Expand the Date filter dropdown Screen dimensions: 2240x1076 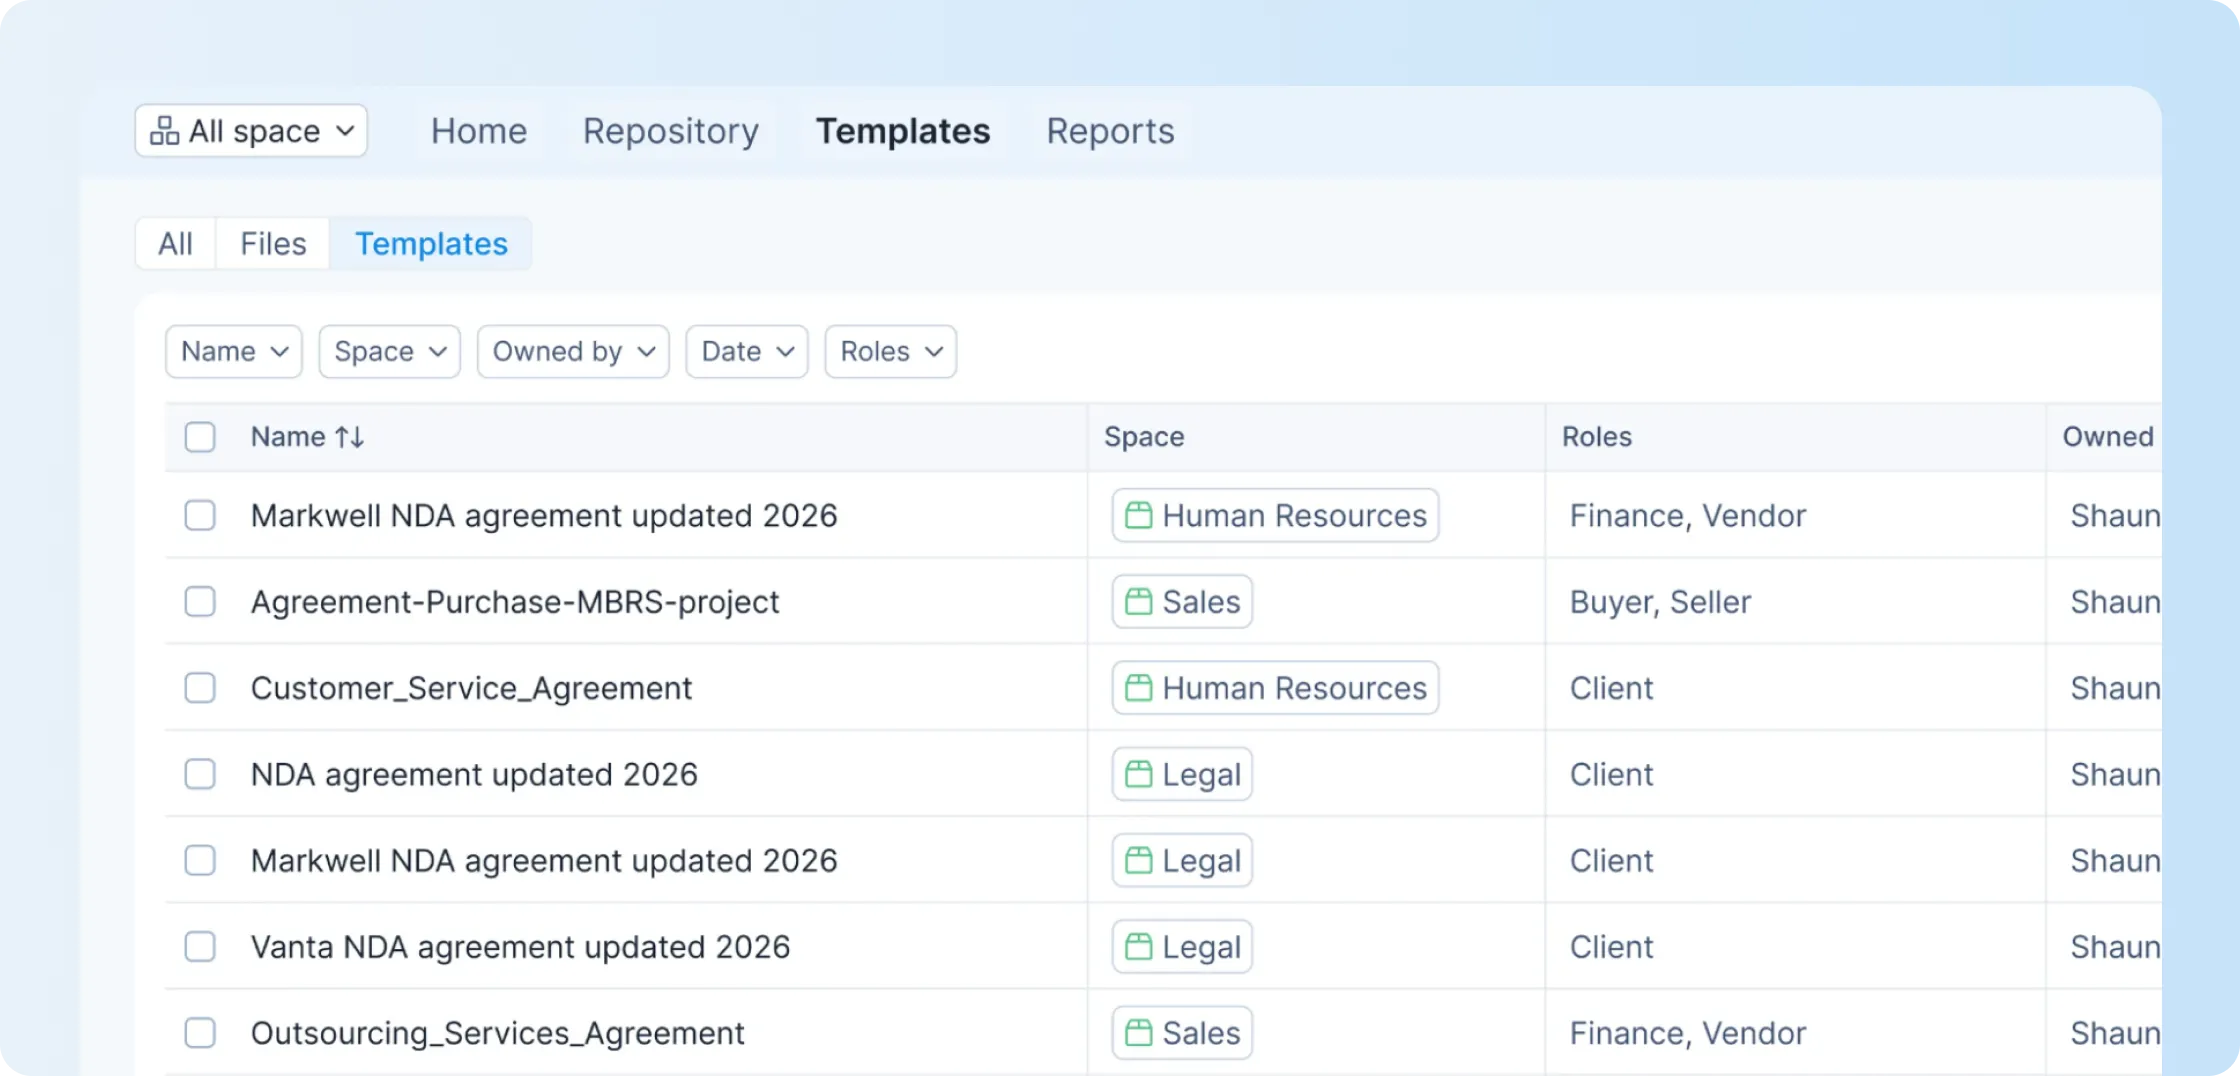pos(747,352)
